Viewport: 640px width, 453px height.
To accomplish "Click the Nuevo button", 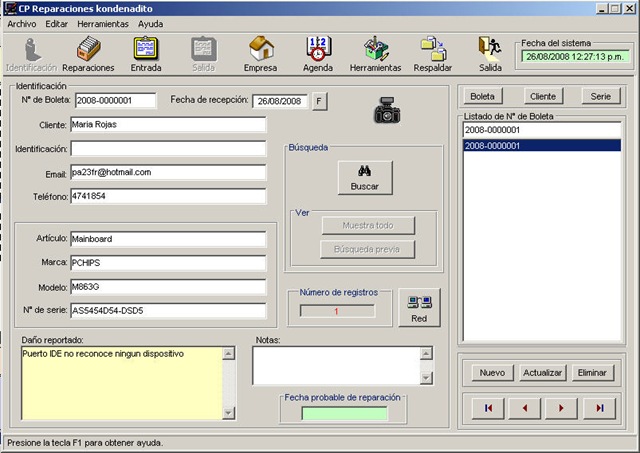I will coord(492,373).
